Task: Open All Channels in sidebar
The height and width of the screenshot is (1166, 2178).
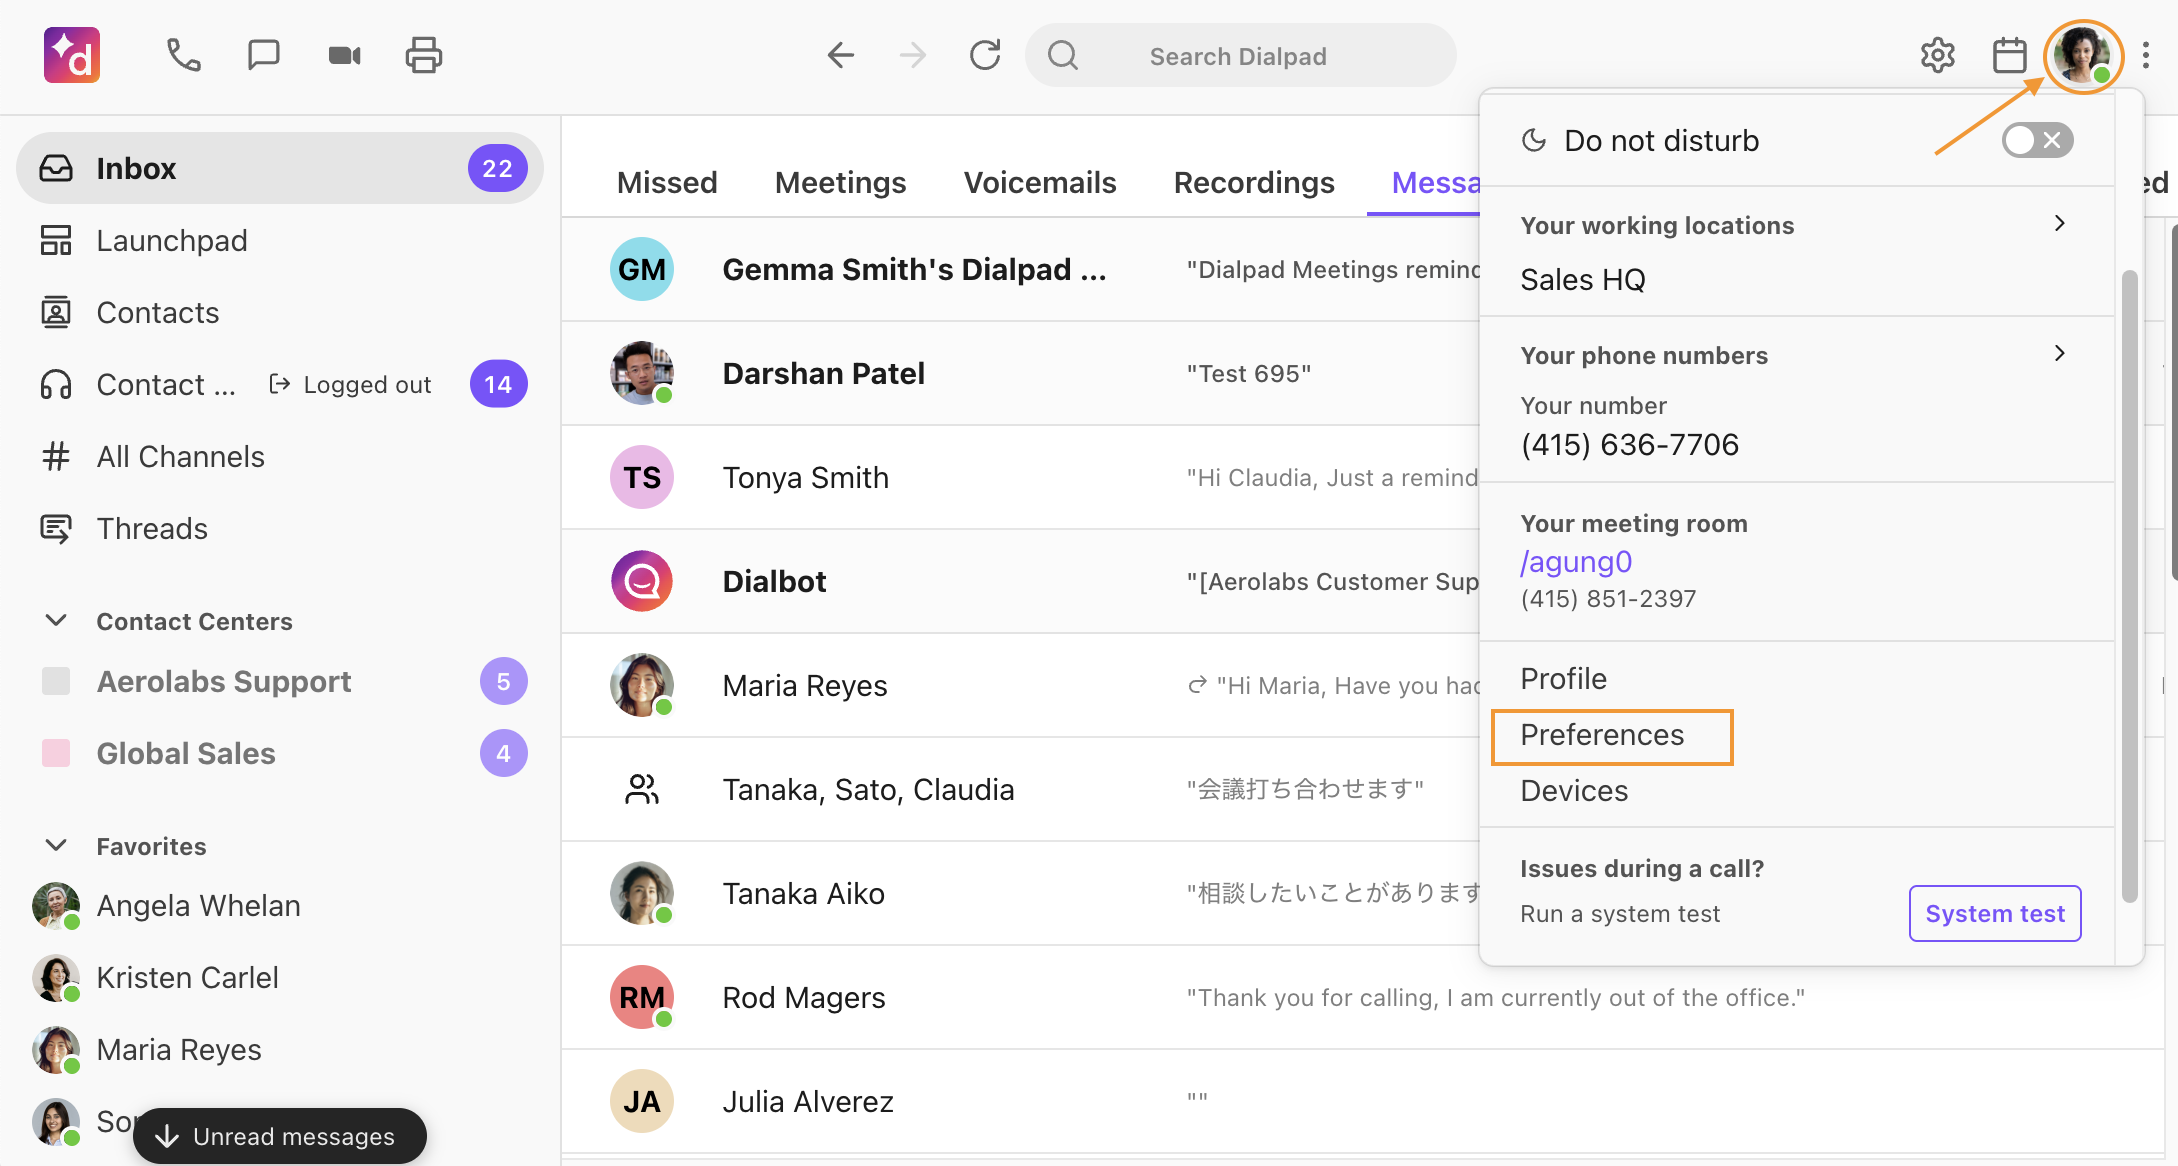Action: [x=280, y=456]
